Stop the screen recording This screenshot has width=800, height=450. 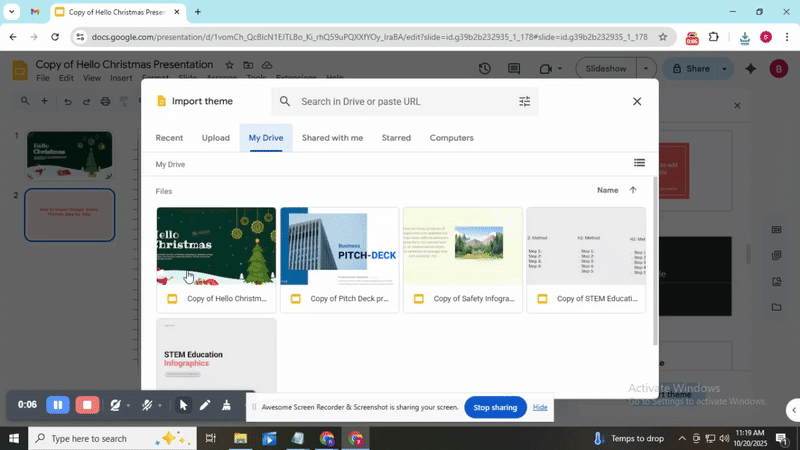(87, 405)
